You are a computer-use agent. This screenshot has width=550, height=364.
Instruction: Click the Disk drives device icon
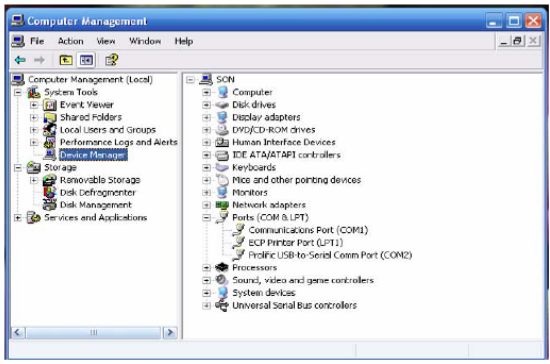[222, 105]
